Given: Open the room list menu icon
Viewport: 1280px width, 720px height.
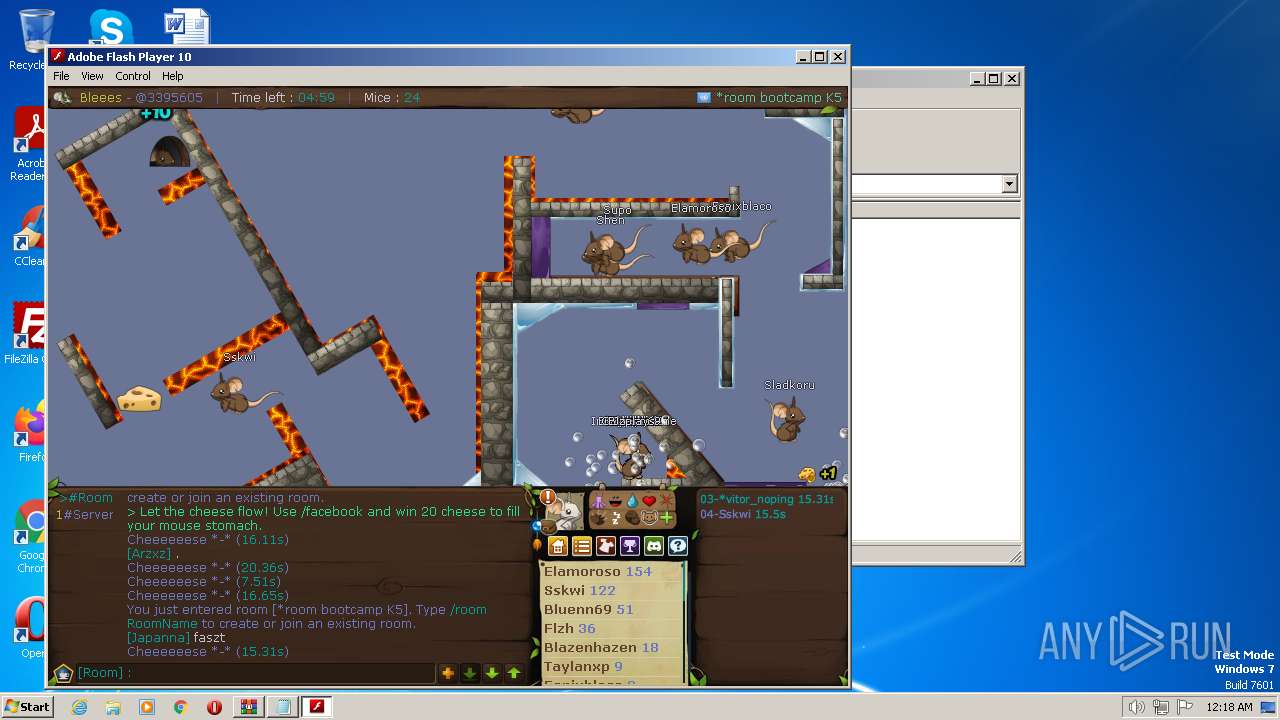Looking at the screenshot, I should pyautogui.click(x=582, y=546).
